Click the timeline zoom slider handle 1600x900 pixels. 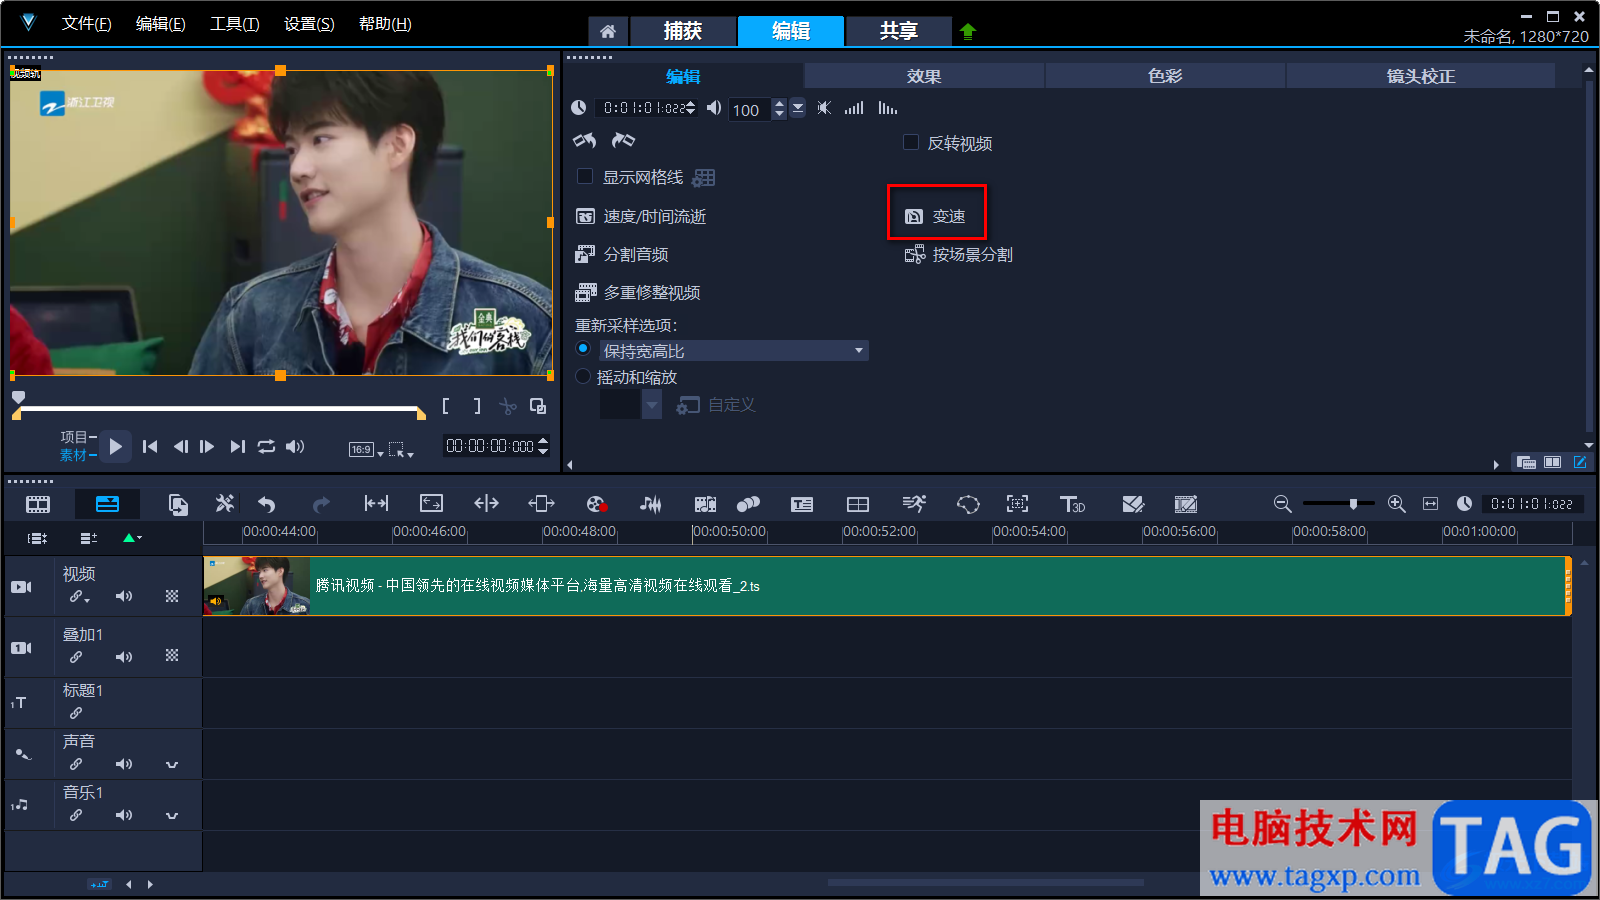tap(1353, 504)
